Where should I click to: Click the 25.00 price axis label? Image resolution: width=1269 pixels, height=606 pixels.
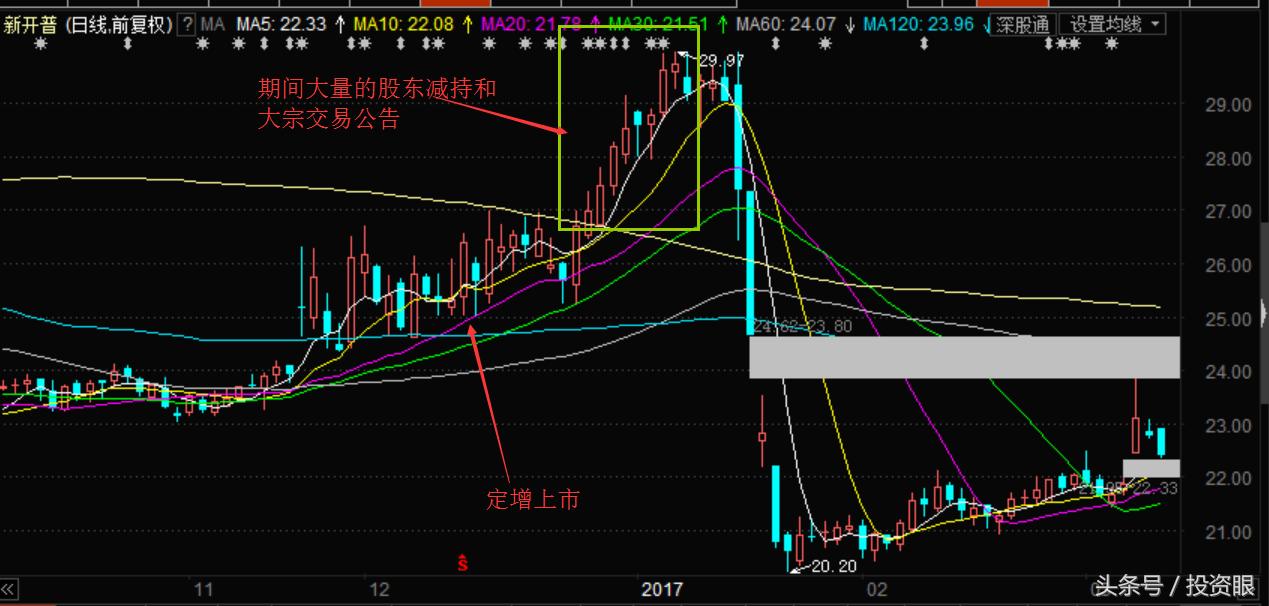pos(1227,319)
